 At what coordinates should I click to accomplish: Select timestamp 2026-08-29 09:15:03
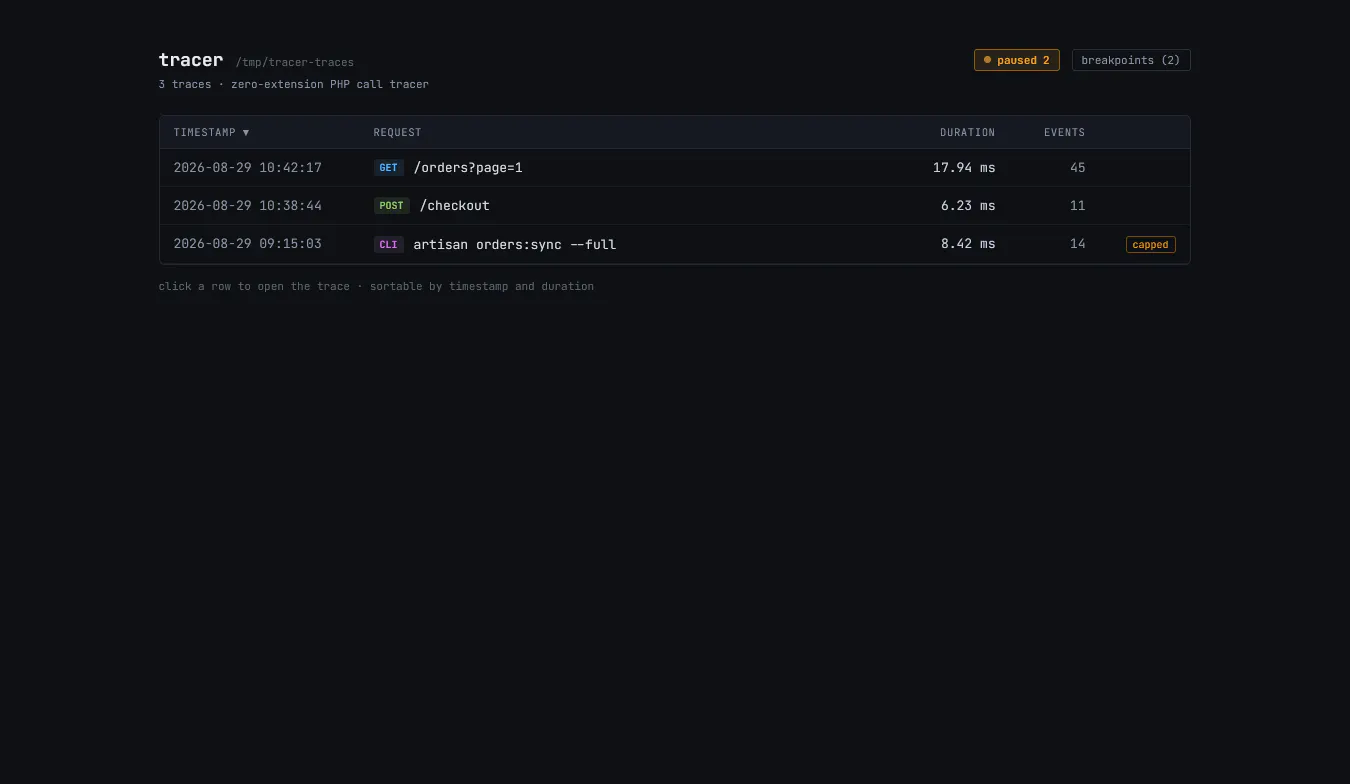point(248,244)
